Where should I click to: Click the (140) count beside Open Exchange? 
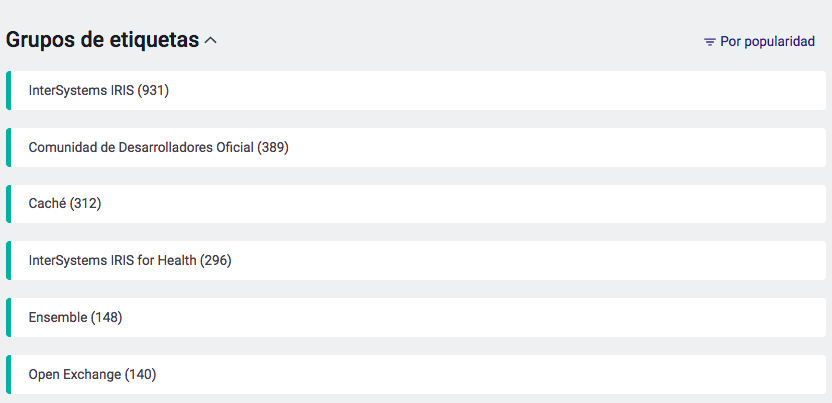[141, 374]
